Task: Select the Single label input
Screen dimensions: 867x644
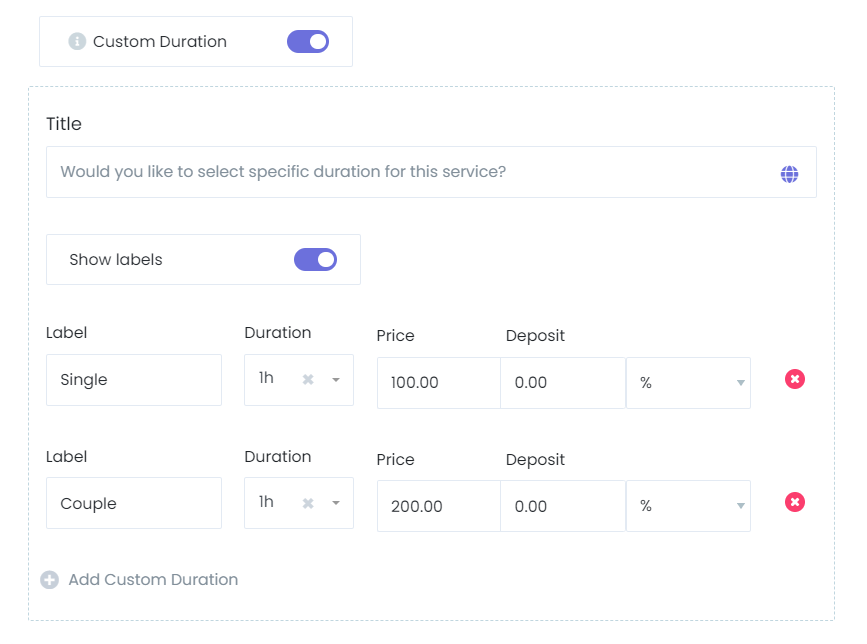Action: tap(133, 379)
